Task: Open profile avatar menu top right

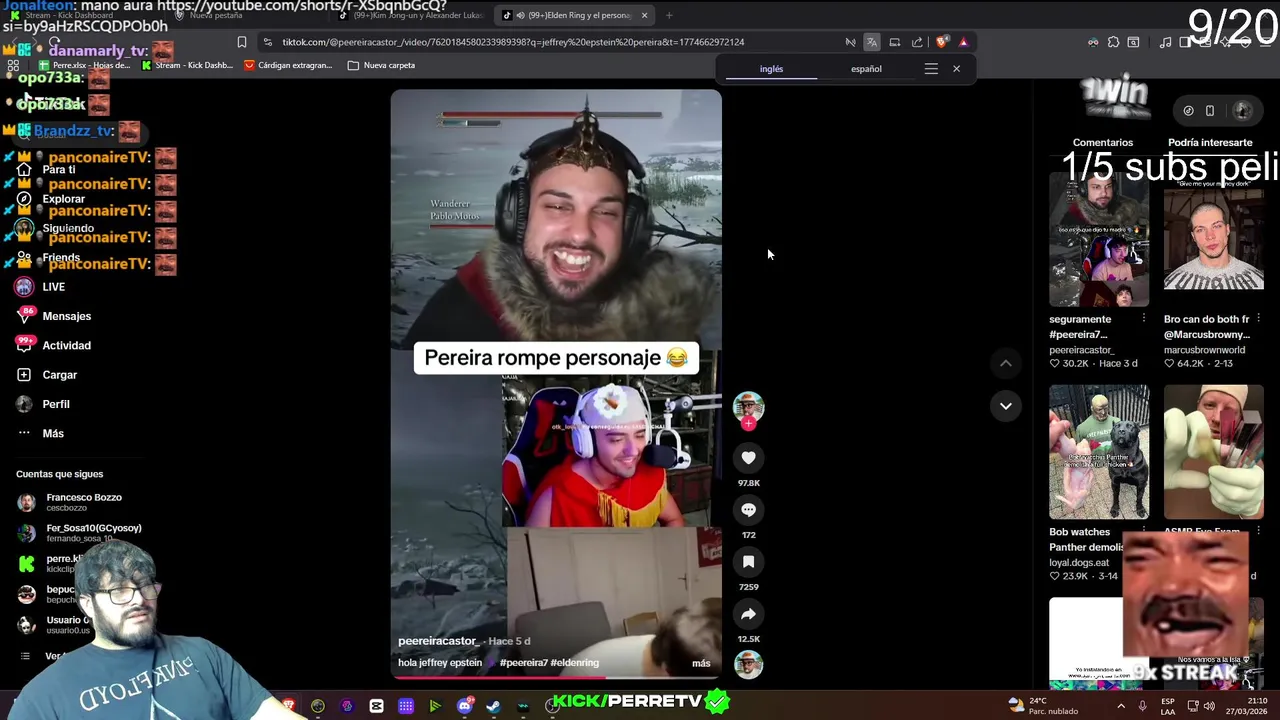Action: pos(1243,111)
